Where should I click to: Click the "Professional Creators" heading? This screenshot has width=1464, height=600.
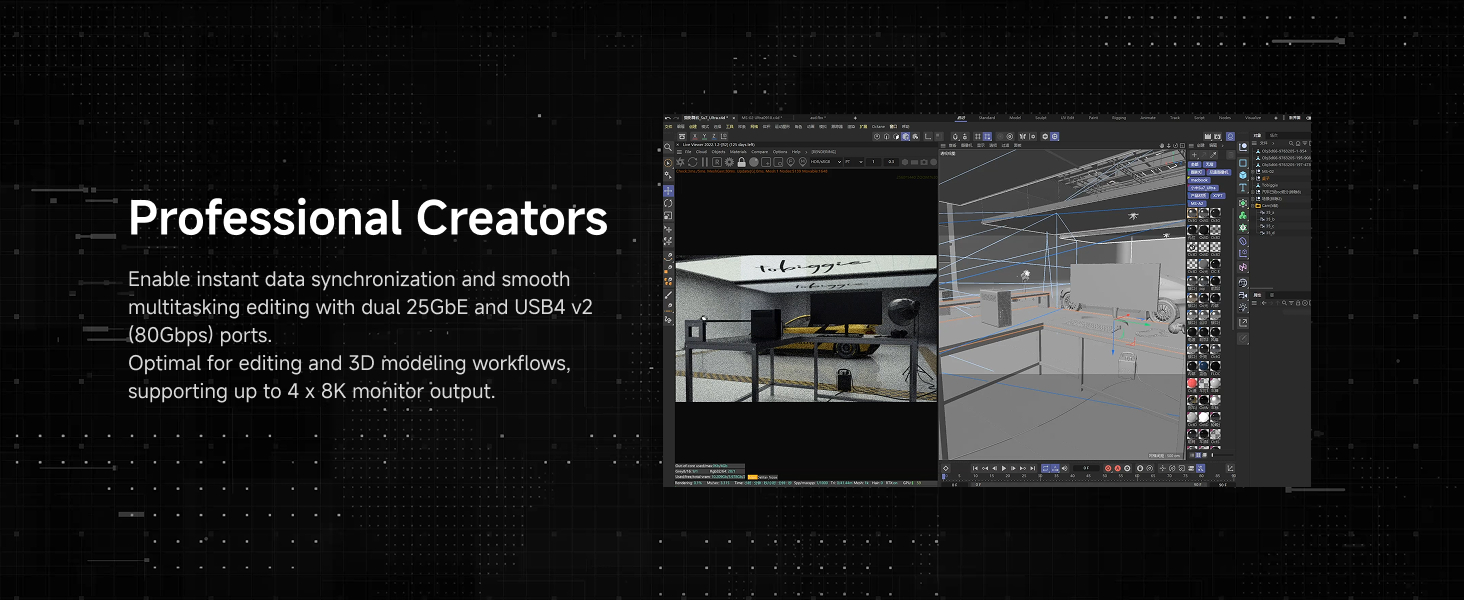coord(368,218)
